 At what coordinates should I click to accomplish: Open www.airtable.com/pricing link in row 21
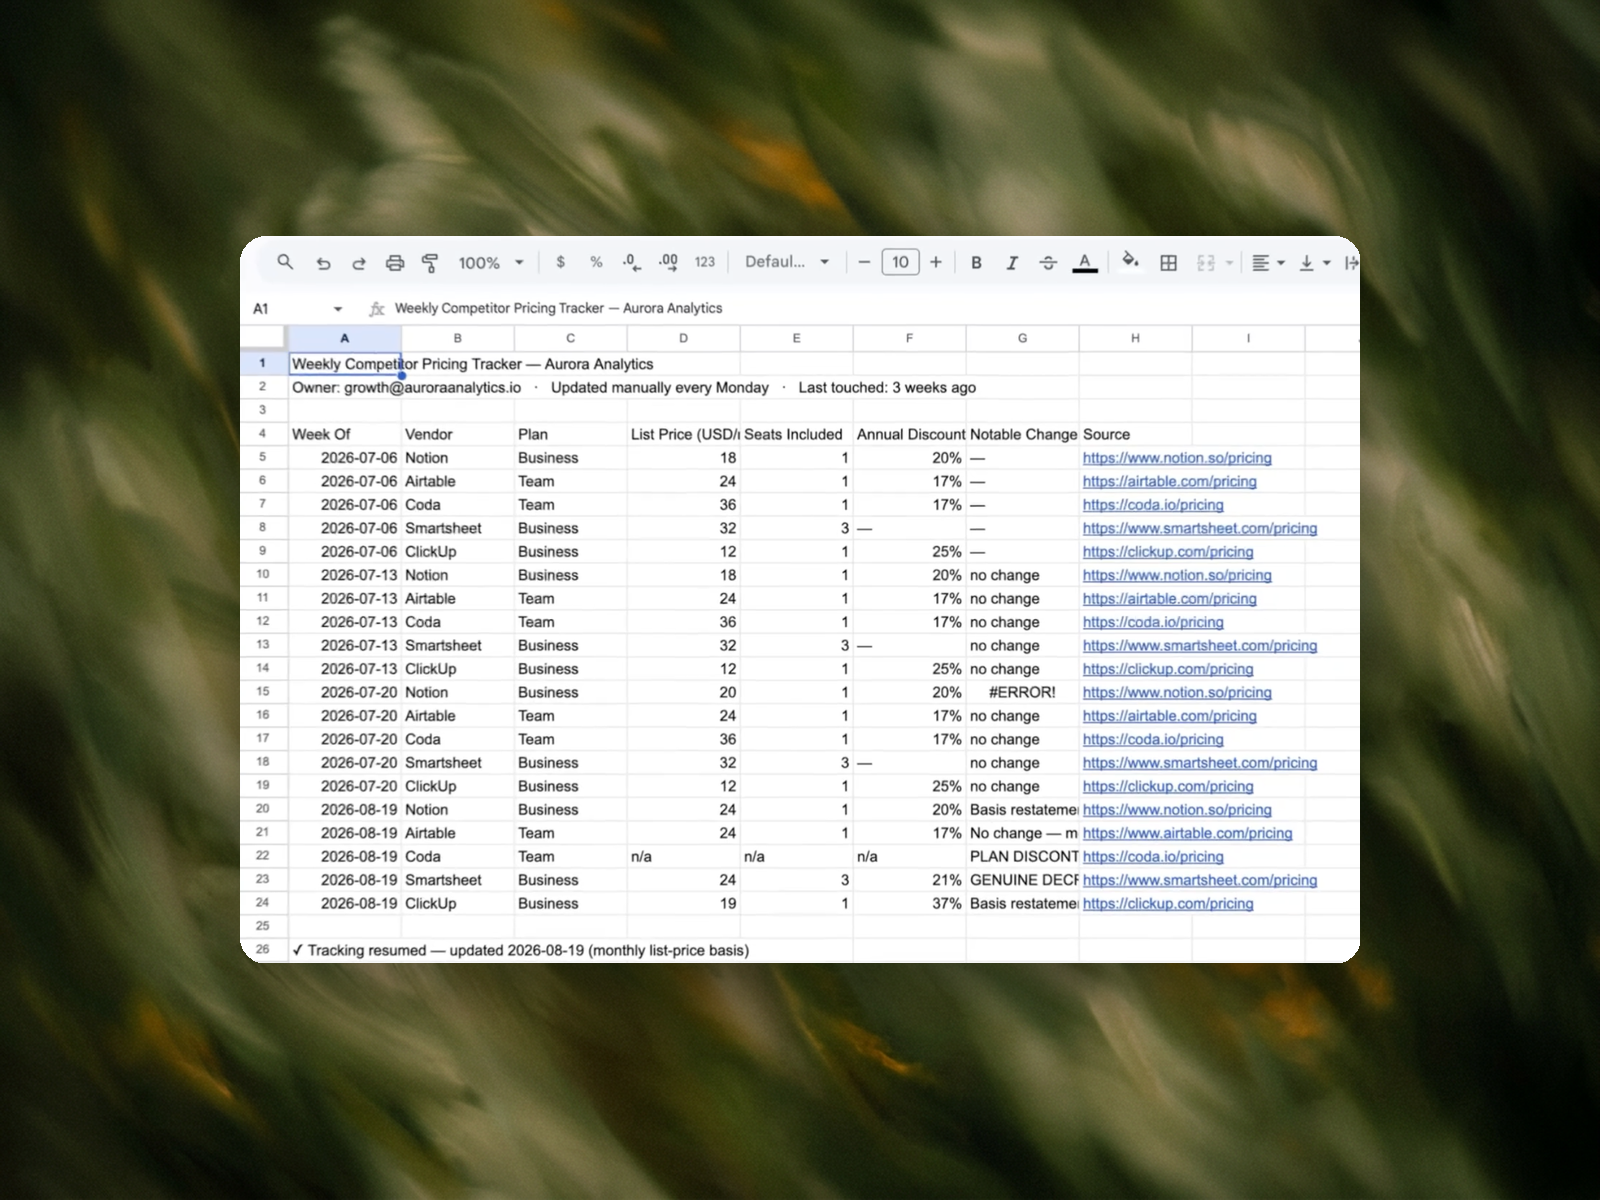coord(1187,833)
